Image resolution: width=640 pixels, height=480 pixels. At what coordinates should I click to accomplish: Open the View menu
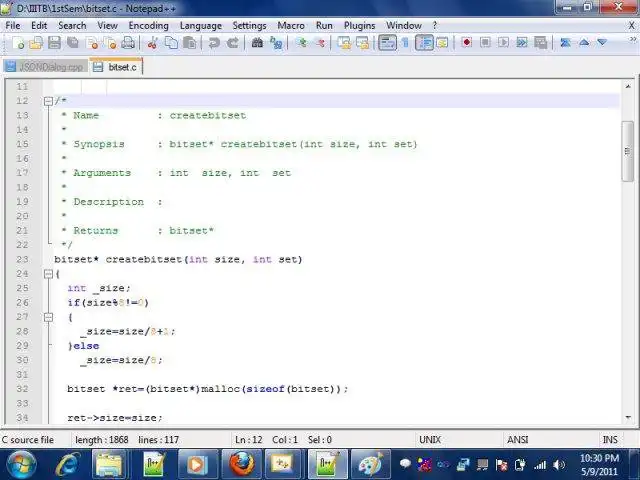click(107, 25)
